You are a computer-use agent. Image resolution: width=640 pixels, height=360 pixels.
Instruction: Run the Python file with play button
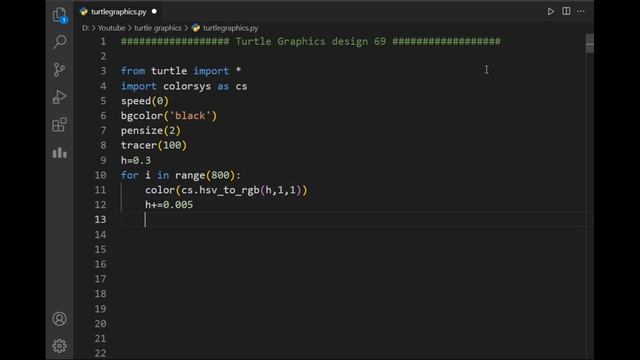pyautogui.click(x=551, y=11)
